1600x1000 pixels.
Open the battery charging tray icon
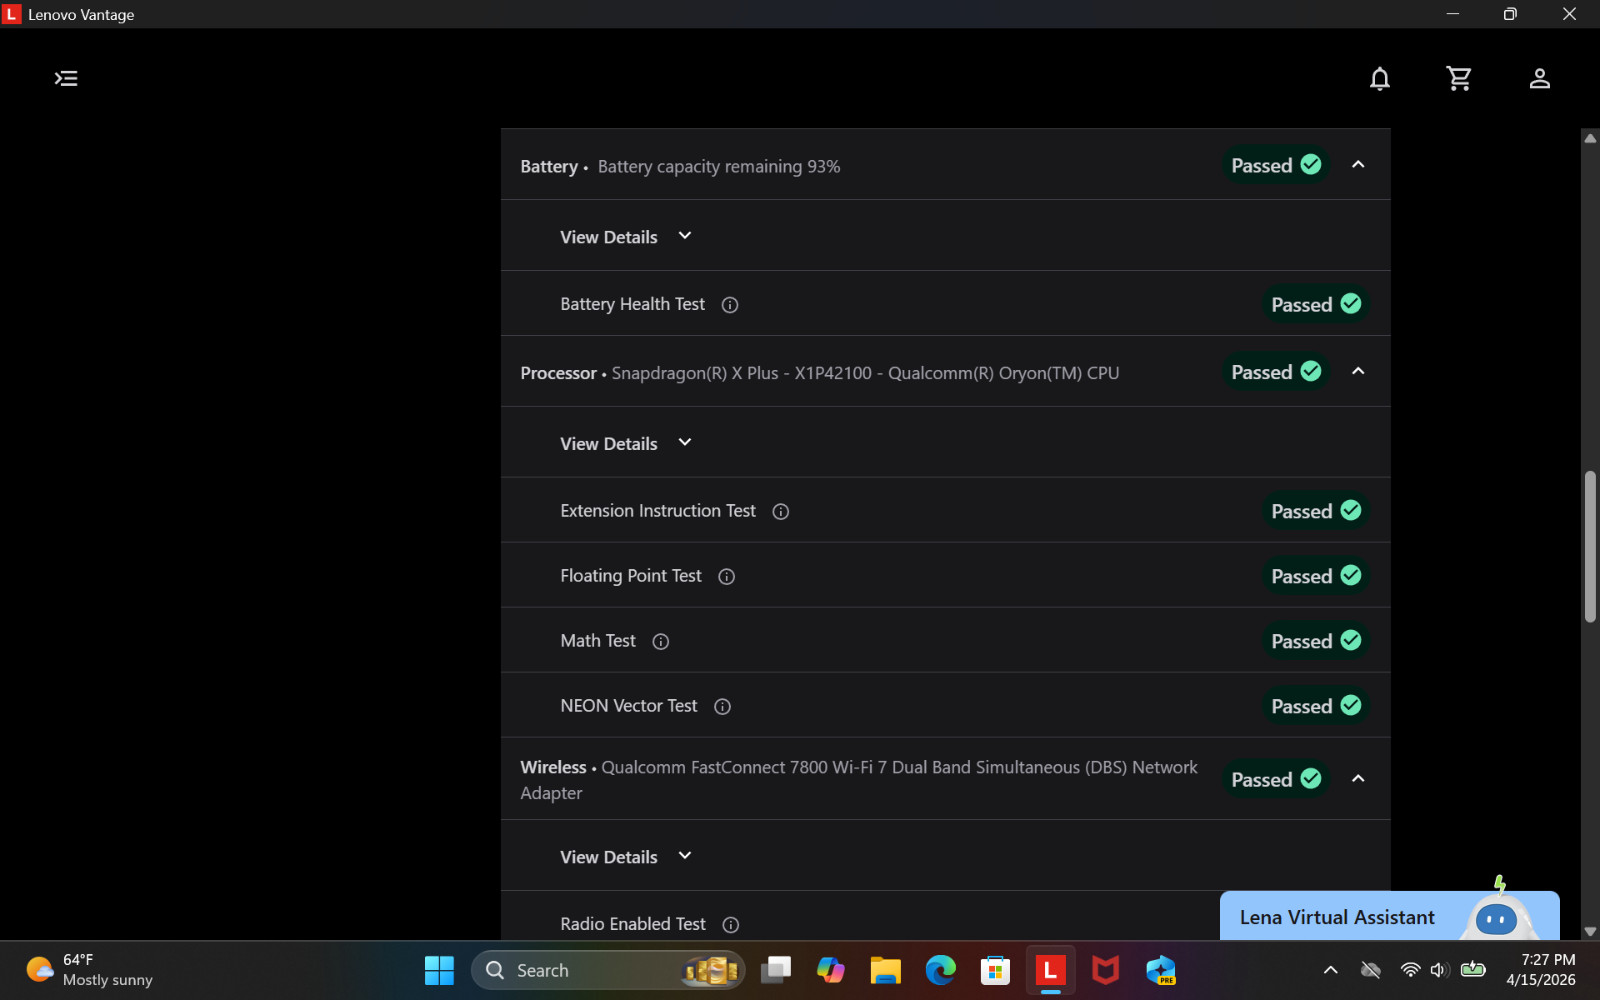click(1473, 969)
